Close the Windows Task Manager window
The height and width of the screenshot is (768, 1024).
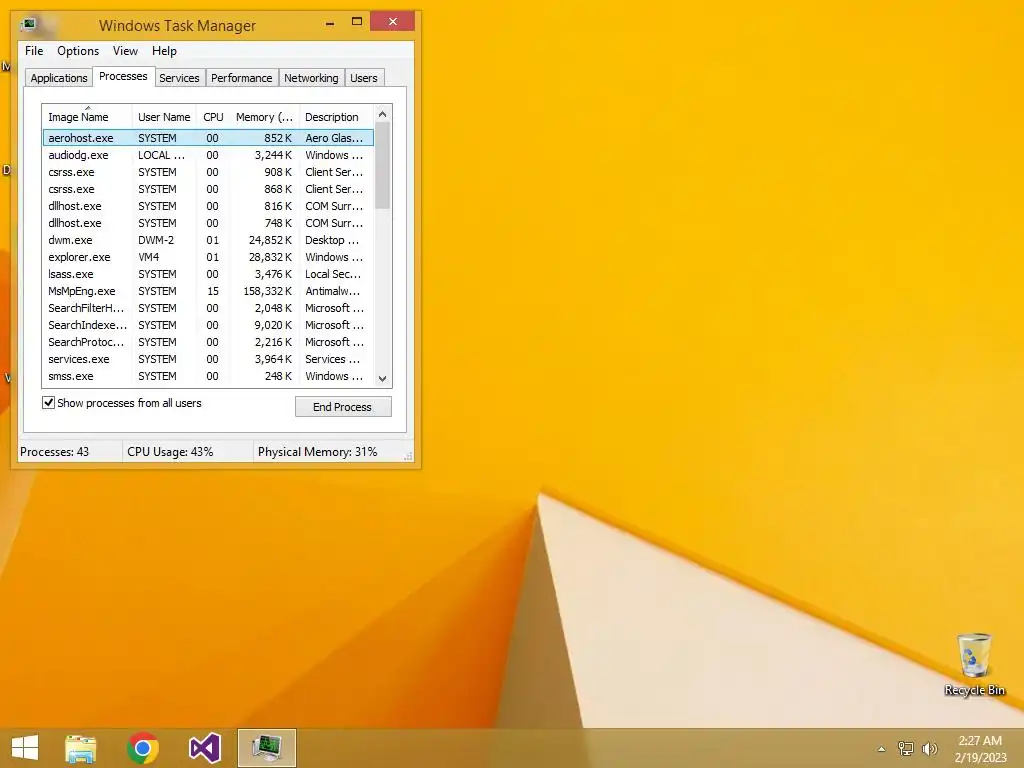pyautogui.click(x=392, y=22)
